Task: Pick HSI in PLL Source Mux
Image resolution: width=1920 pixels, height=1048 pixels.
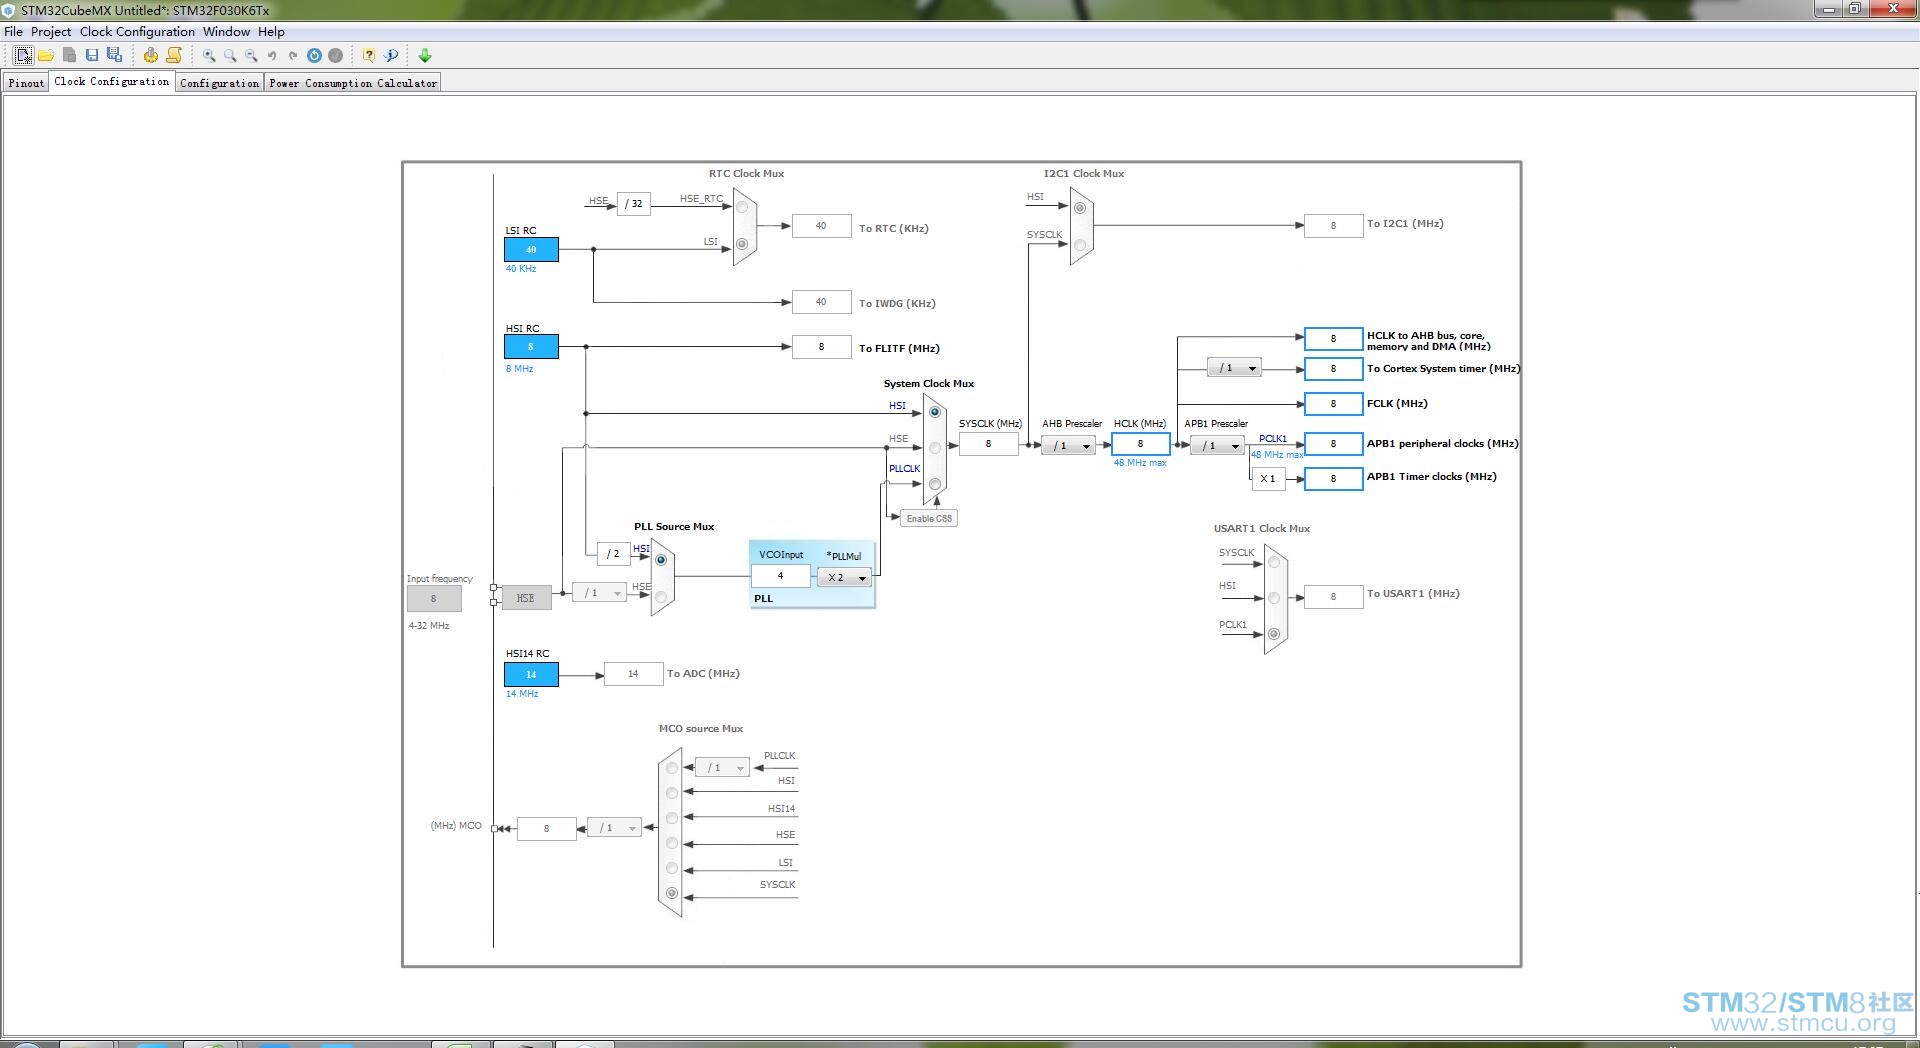Action: 661,560
